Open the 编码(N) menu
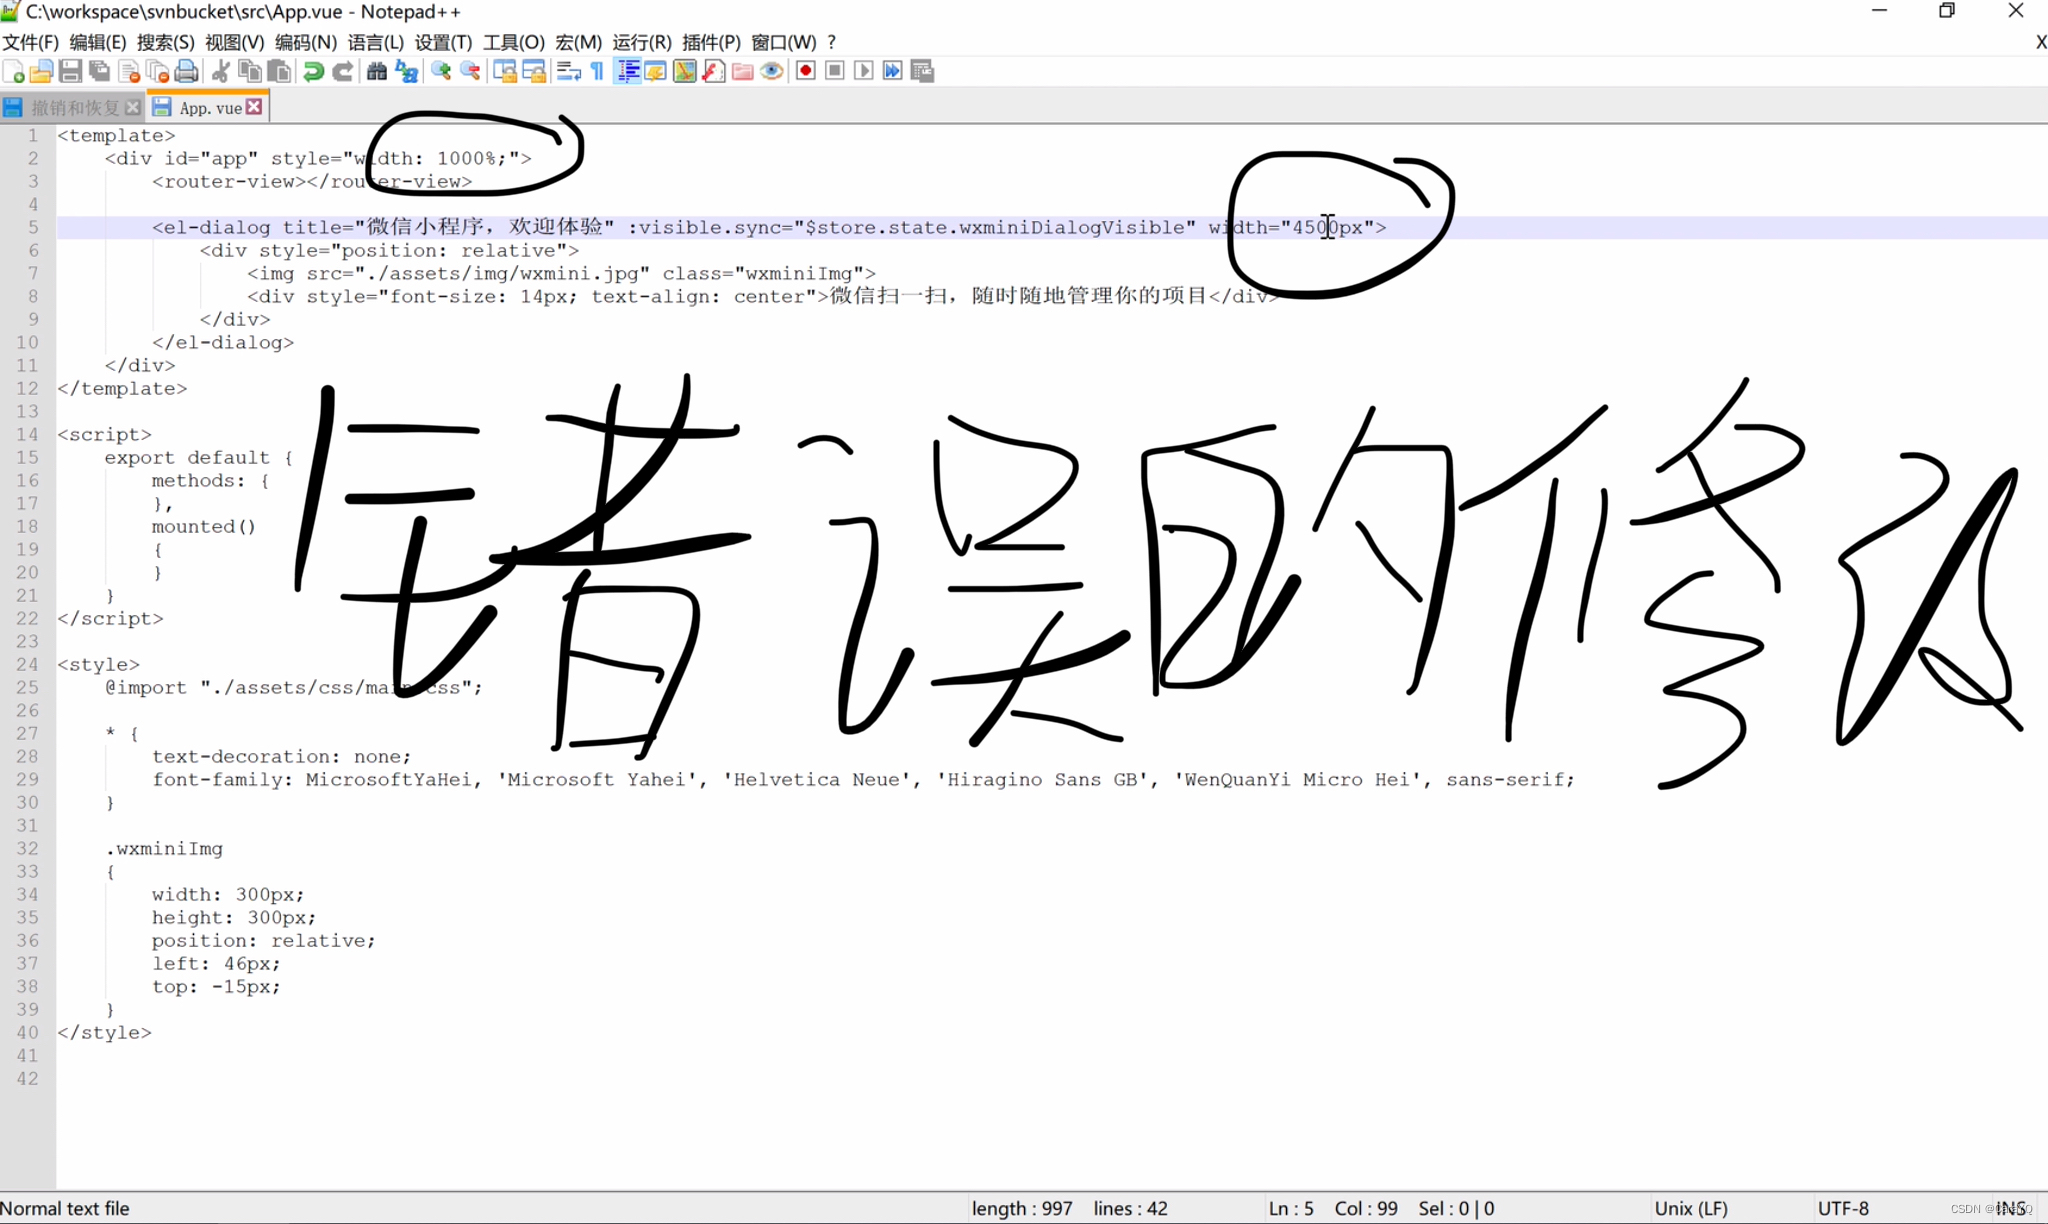Screen dimensions: 2048x1224 point(306,42)
